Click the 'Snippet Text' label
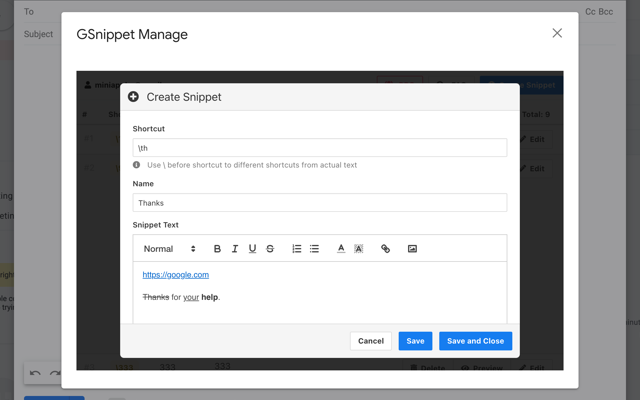The image size is (640, 400). [156, 225]
